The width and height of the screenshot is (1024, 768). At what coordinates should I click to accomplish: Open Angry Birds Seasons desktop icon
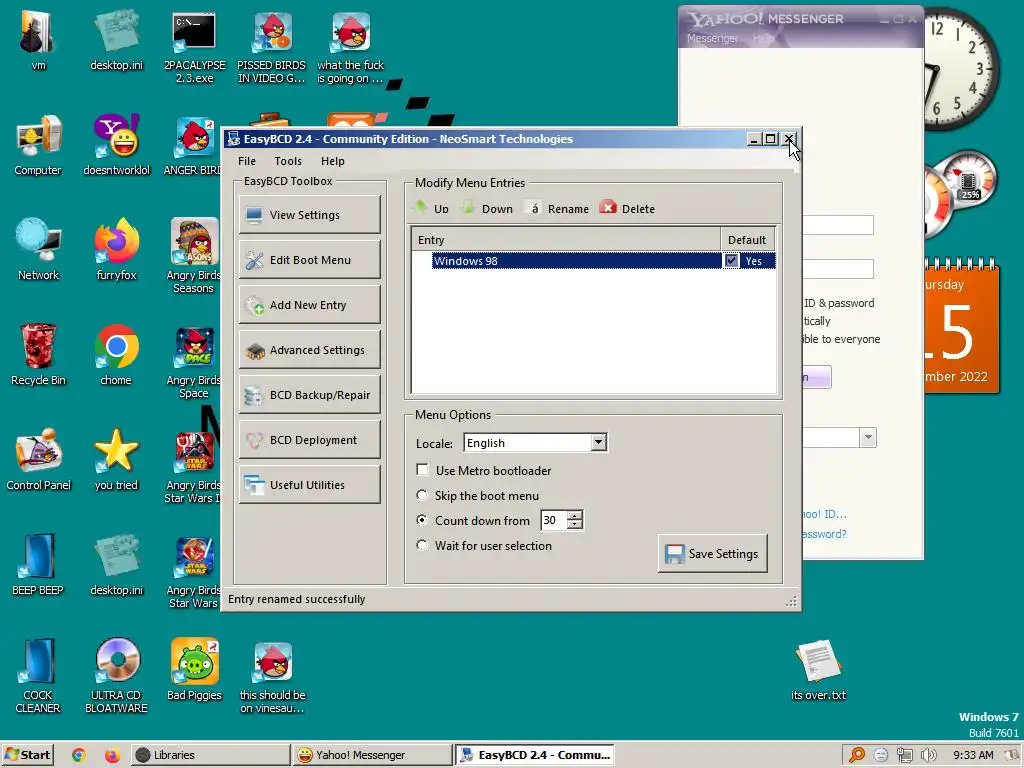(194, 256)
